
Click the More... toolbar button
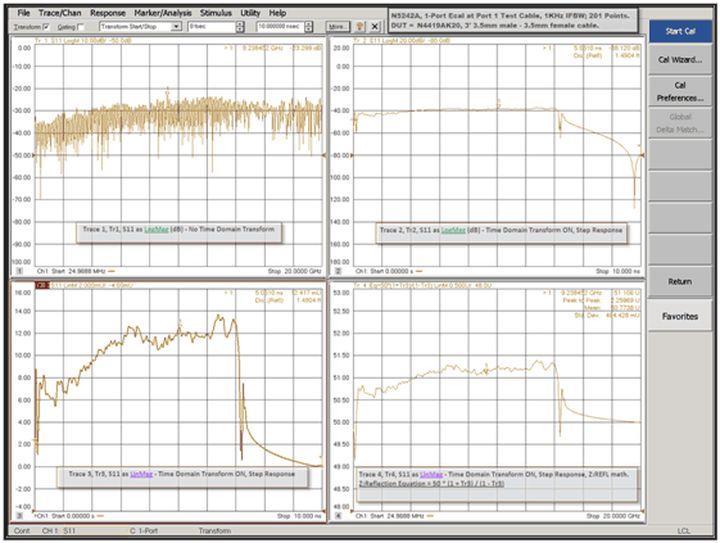click(x=338, y=27)
